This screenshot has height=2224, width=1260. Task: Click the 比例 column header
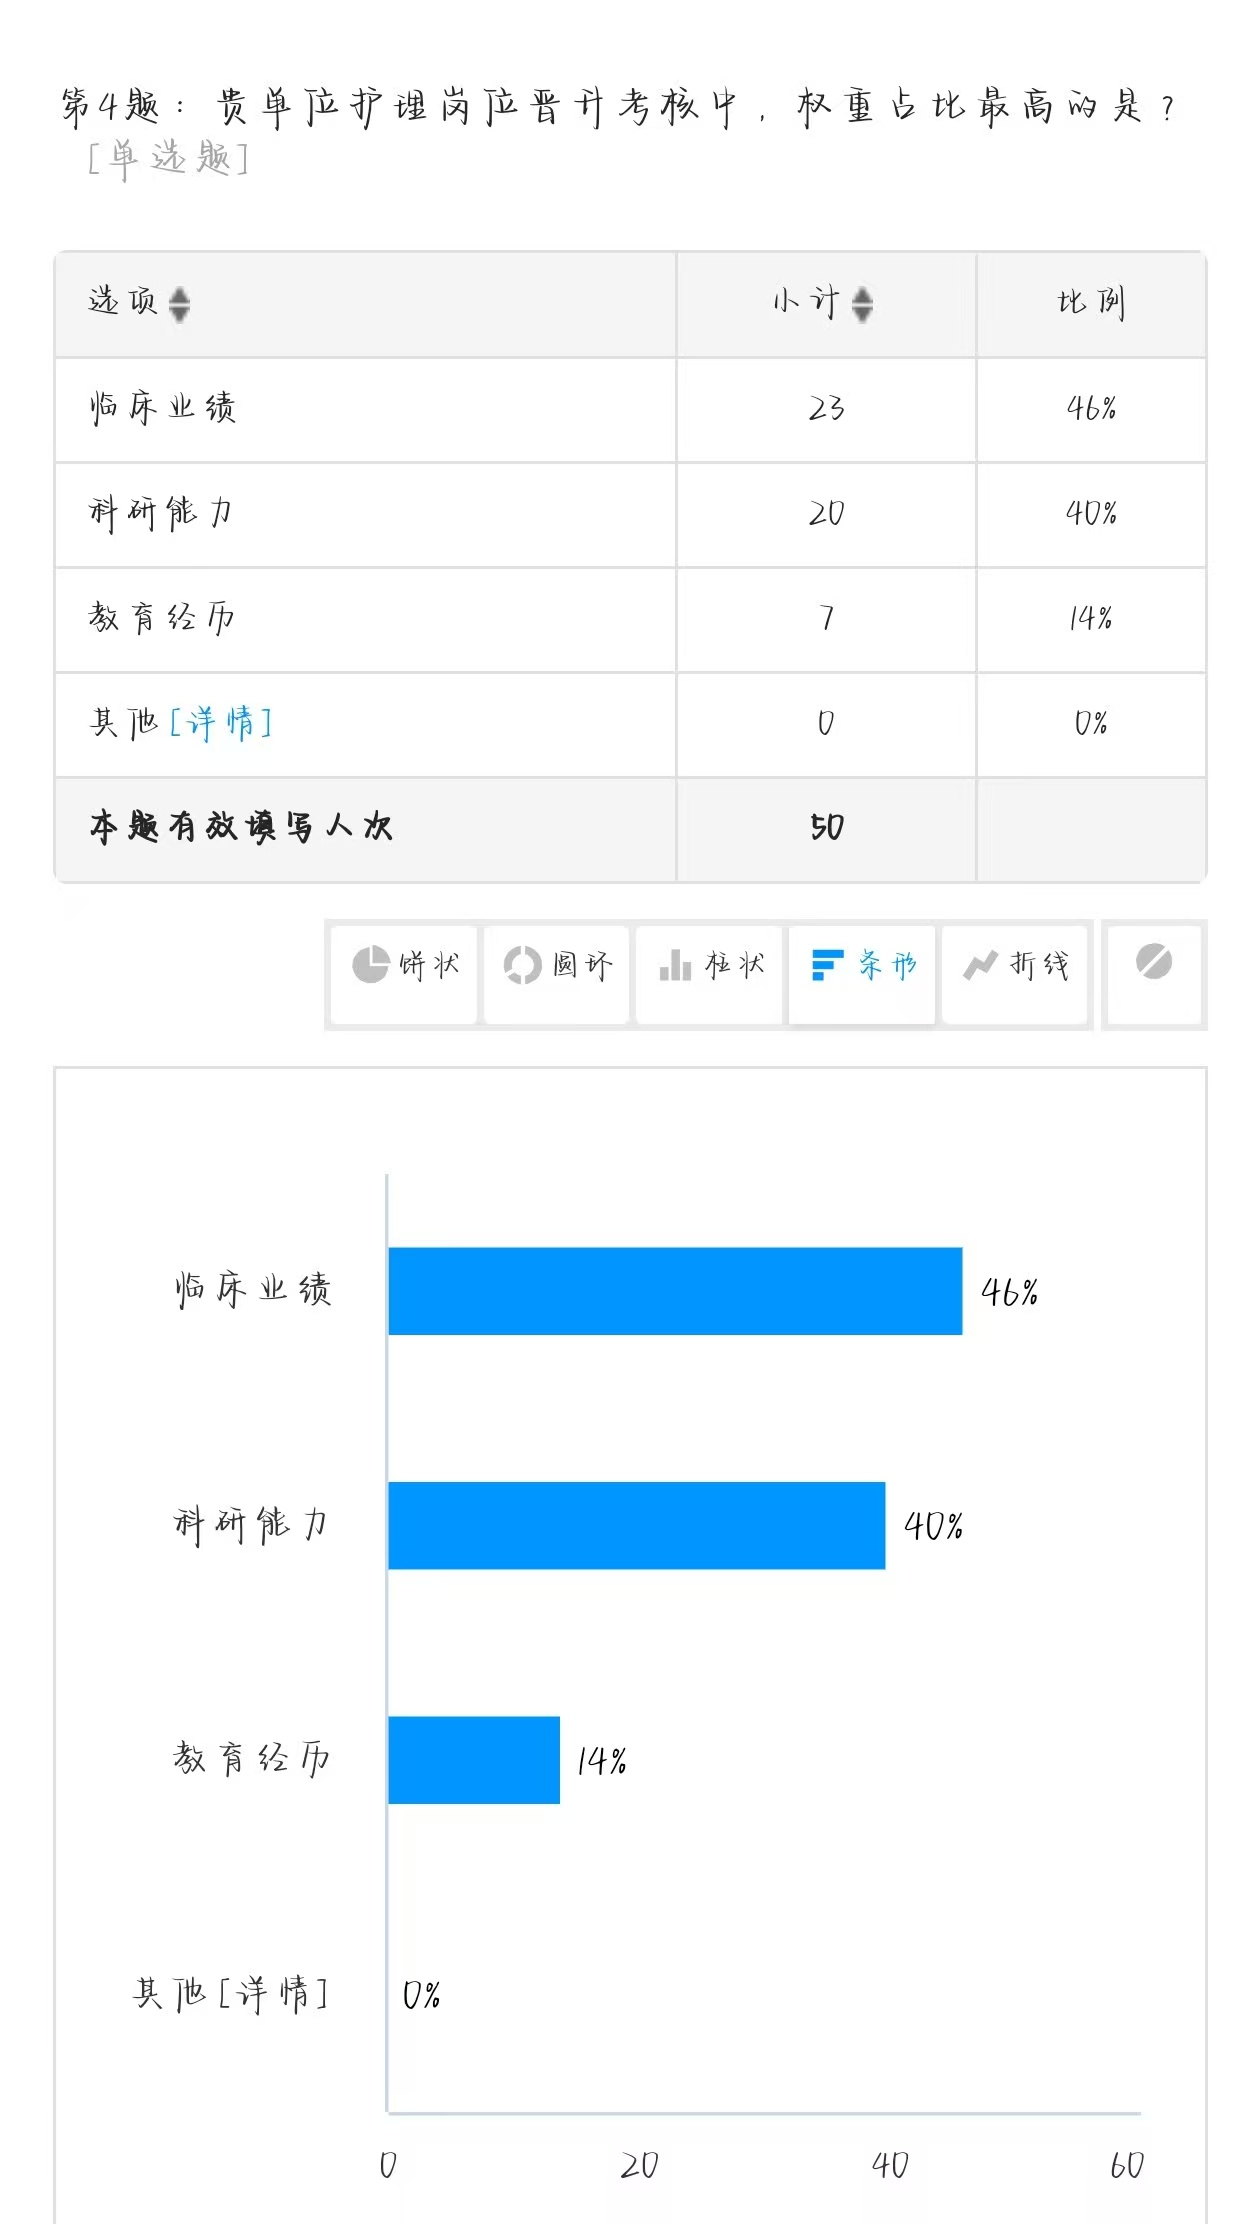point(1091,303)
